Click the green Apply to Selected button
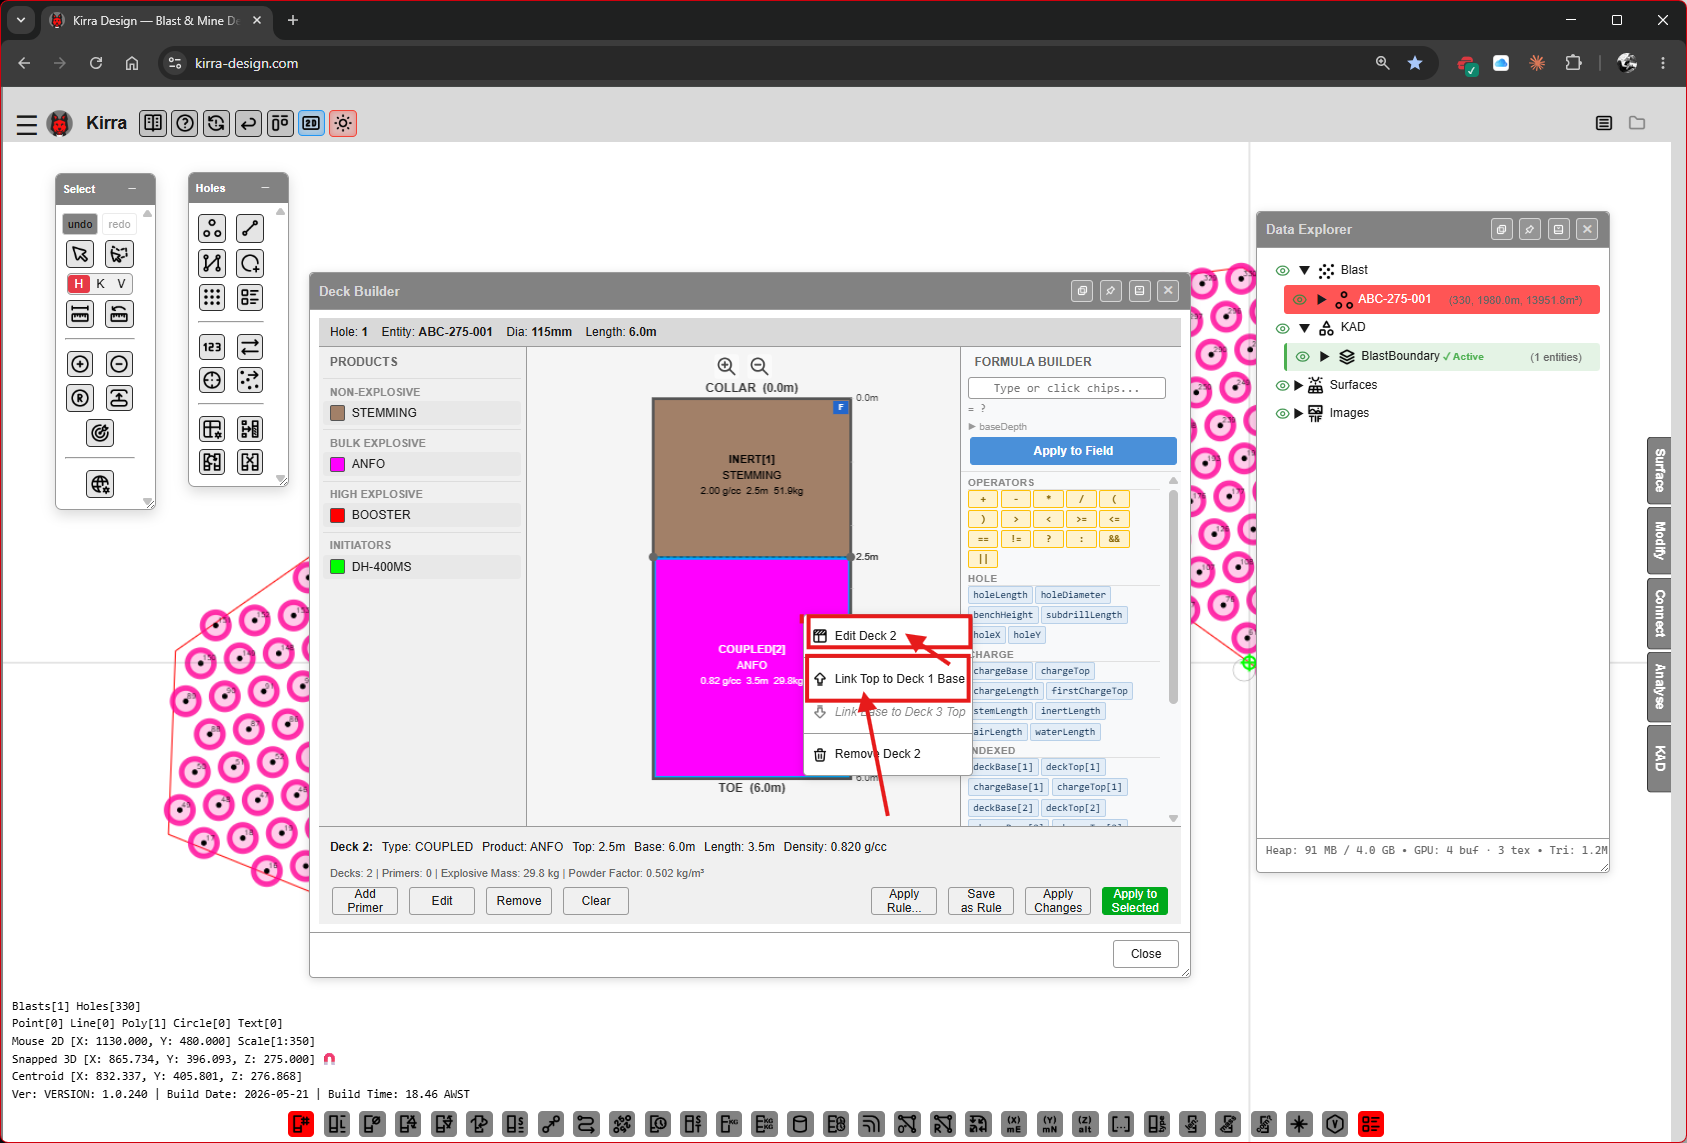This screenshot has height=1143, width=1687. 1135,901
